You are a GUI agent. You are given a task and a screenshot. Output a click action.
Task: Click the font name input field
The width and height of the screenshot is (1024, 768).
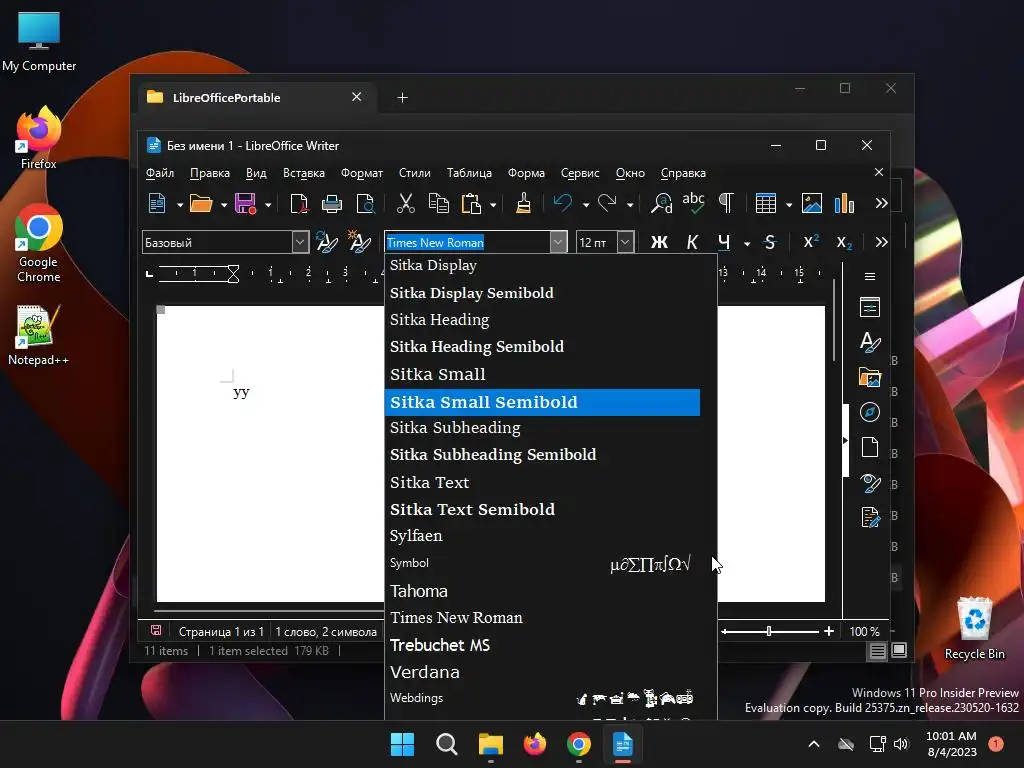468,242
